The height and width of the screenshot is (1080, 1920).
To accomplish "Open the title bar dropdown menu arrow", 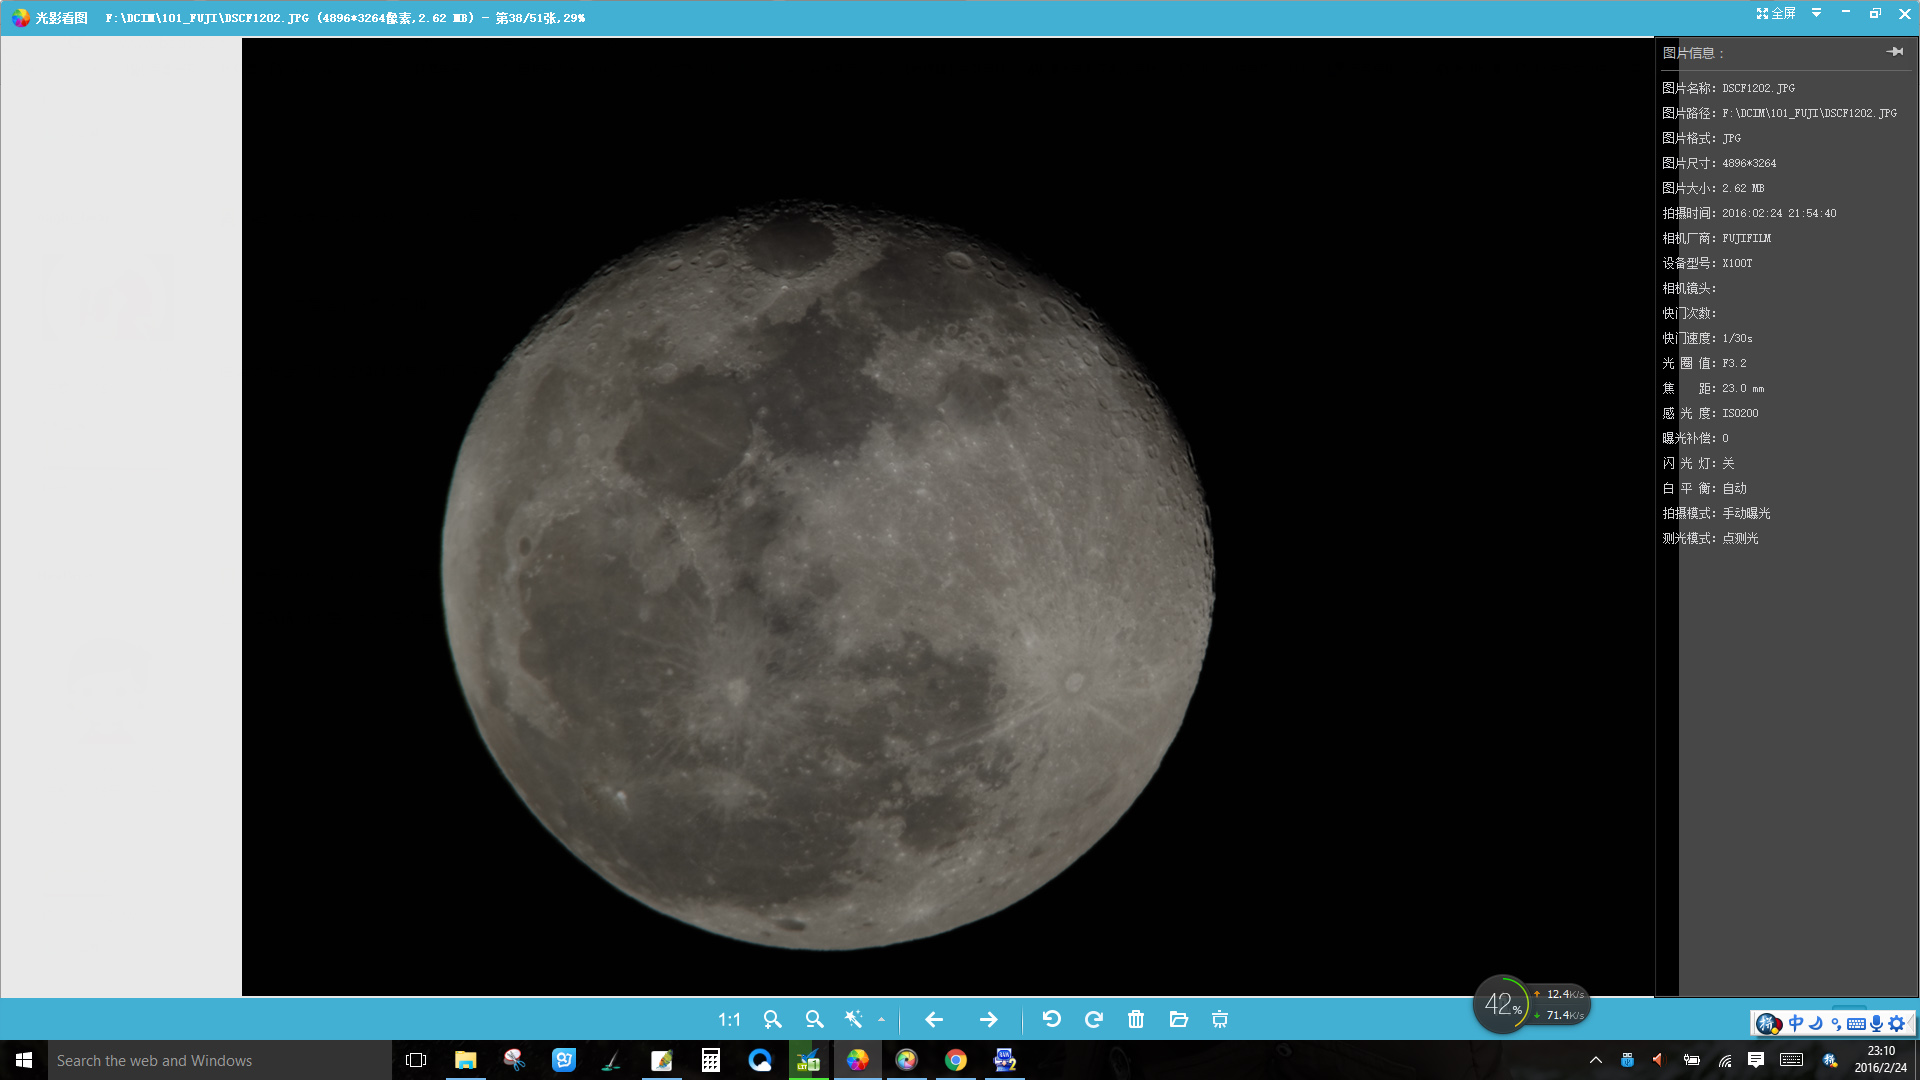I will click(x=1816, y=13).
